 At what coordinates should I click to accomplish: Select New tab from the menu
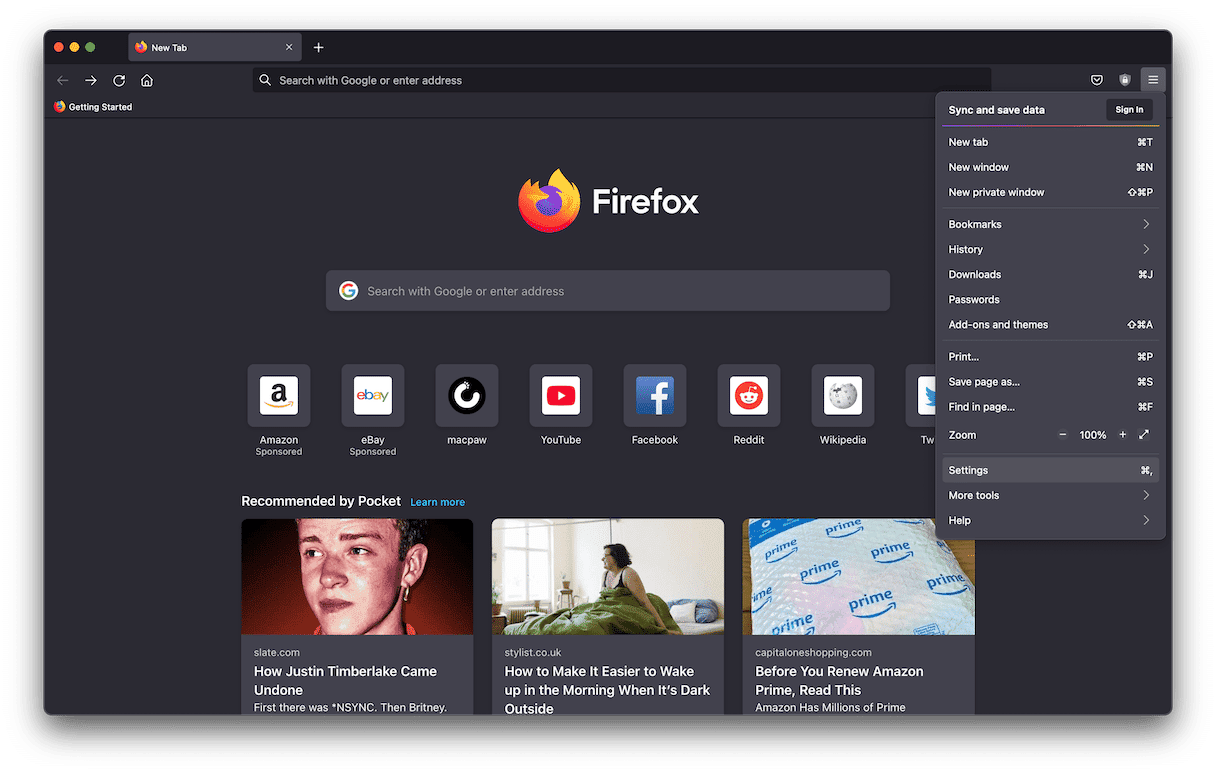(1050, 142)
